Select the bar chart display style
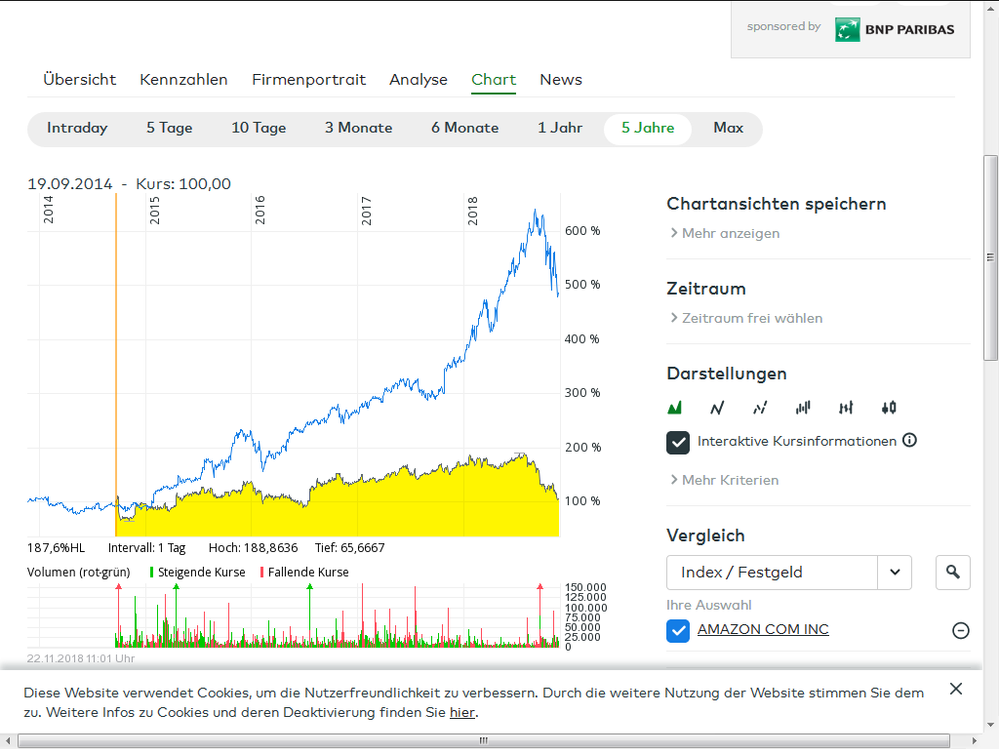Screen dimensions: 999x749 (802, 407)
